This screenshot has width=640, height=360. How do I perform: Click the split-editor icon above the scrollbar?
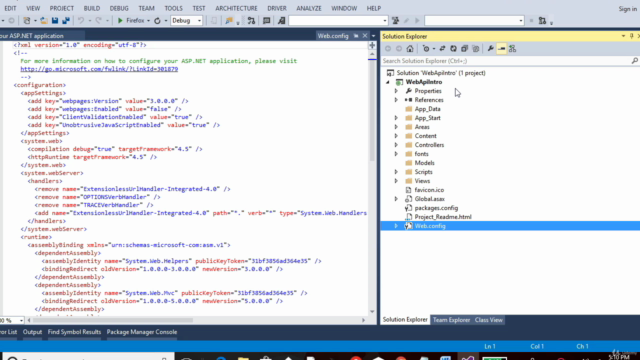(x=372, y=45)
